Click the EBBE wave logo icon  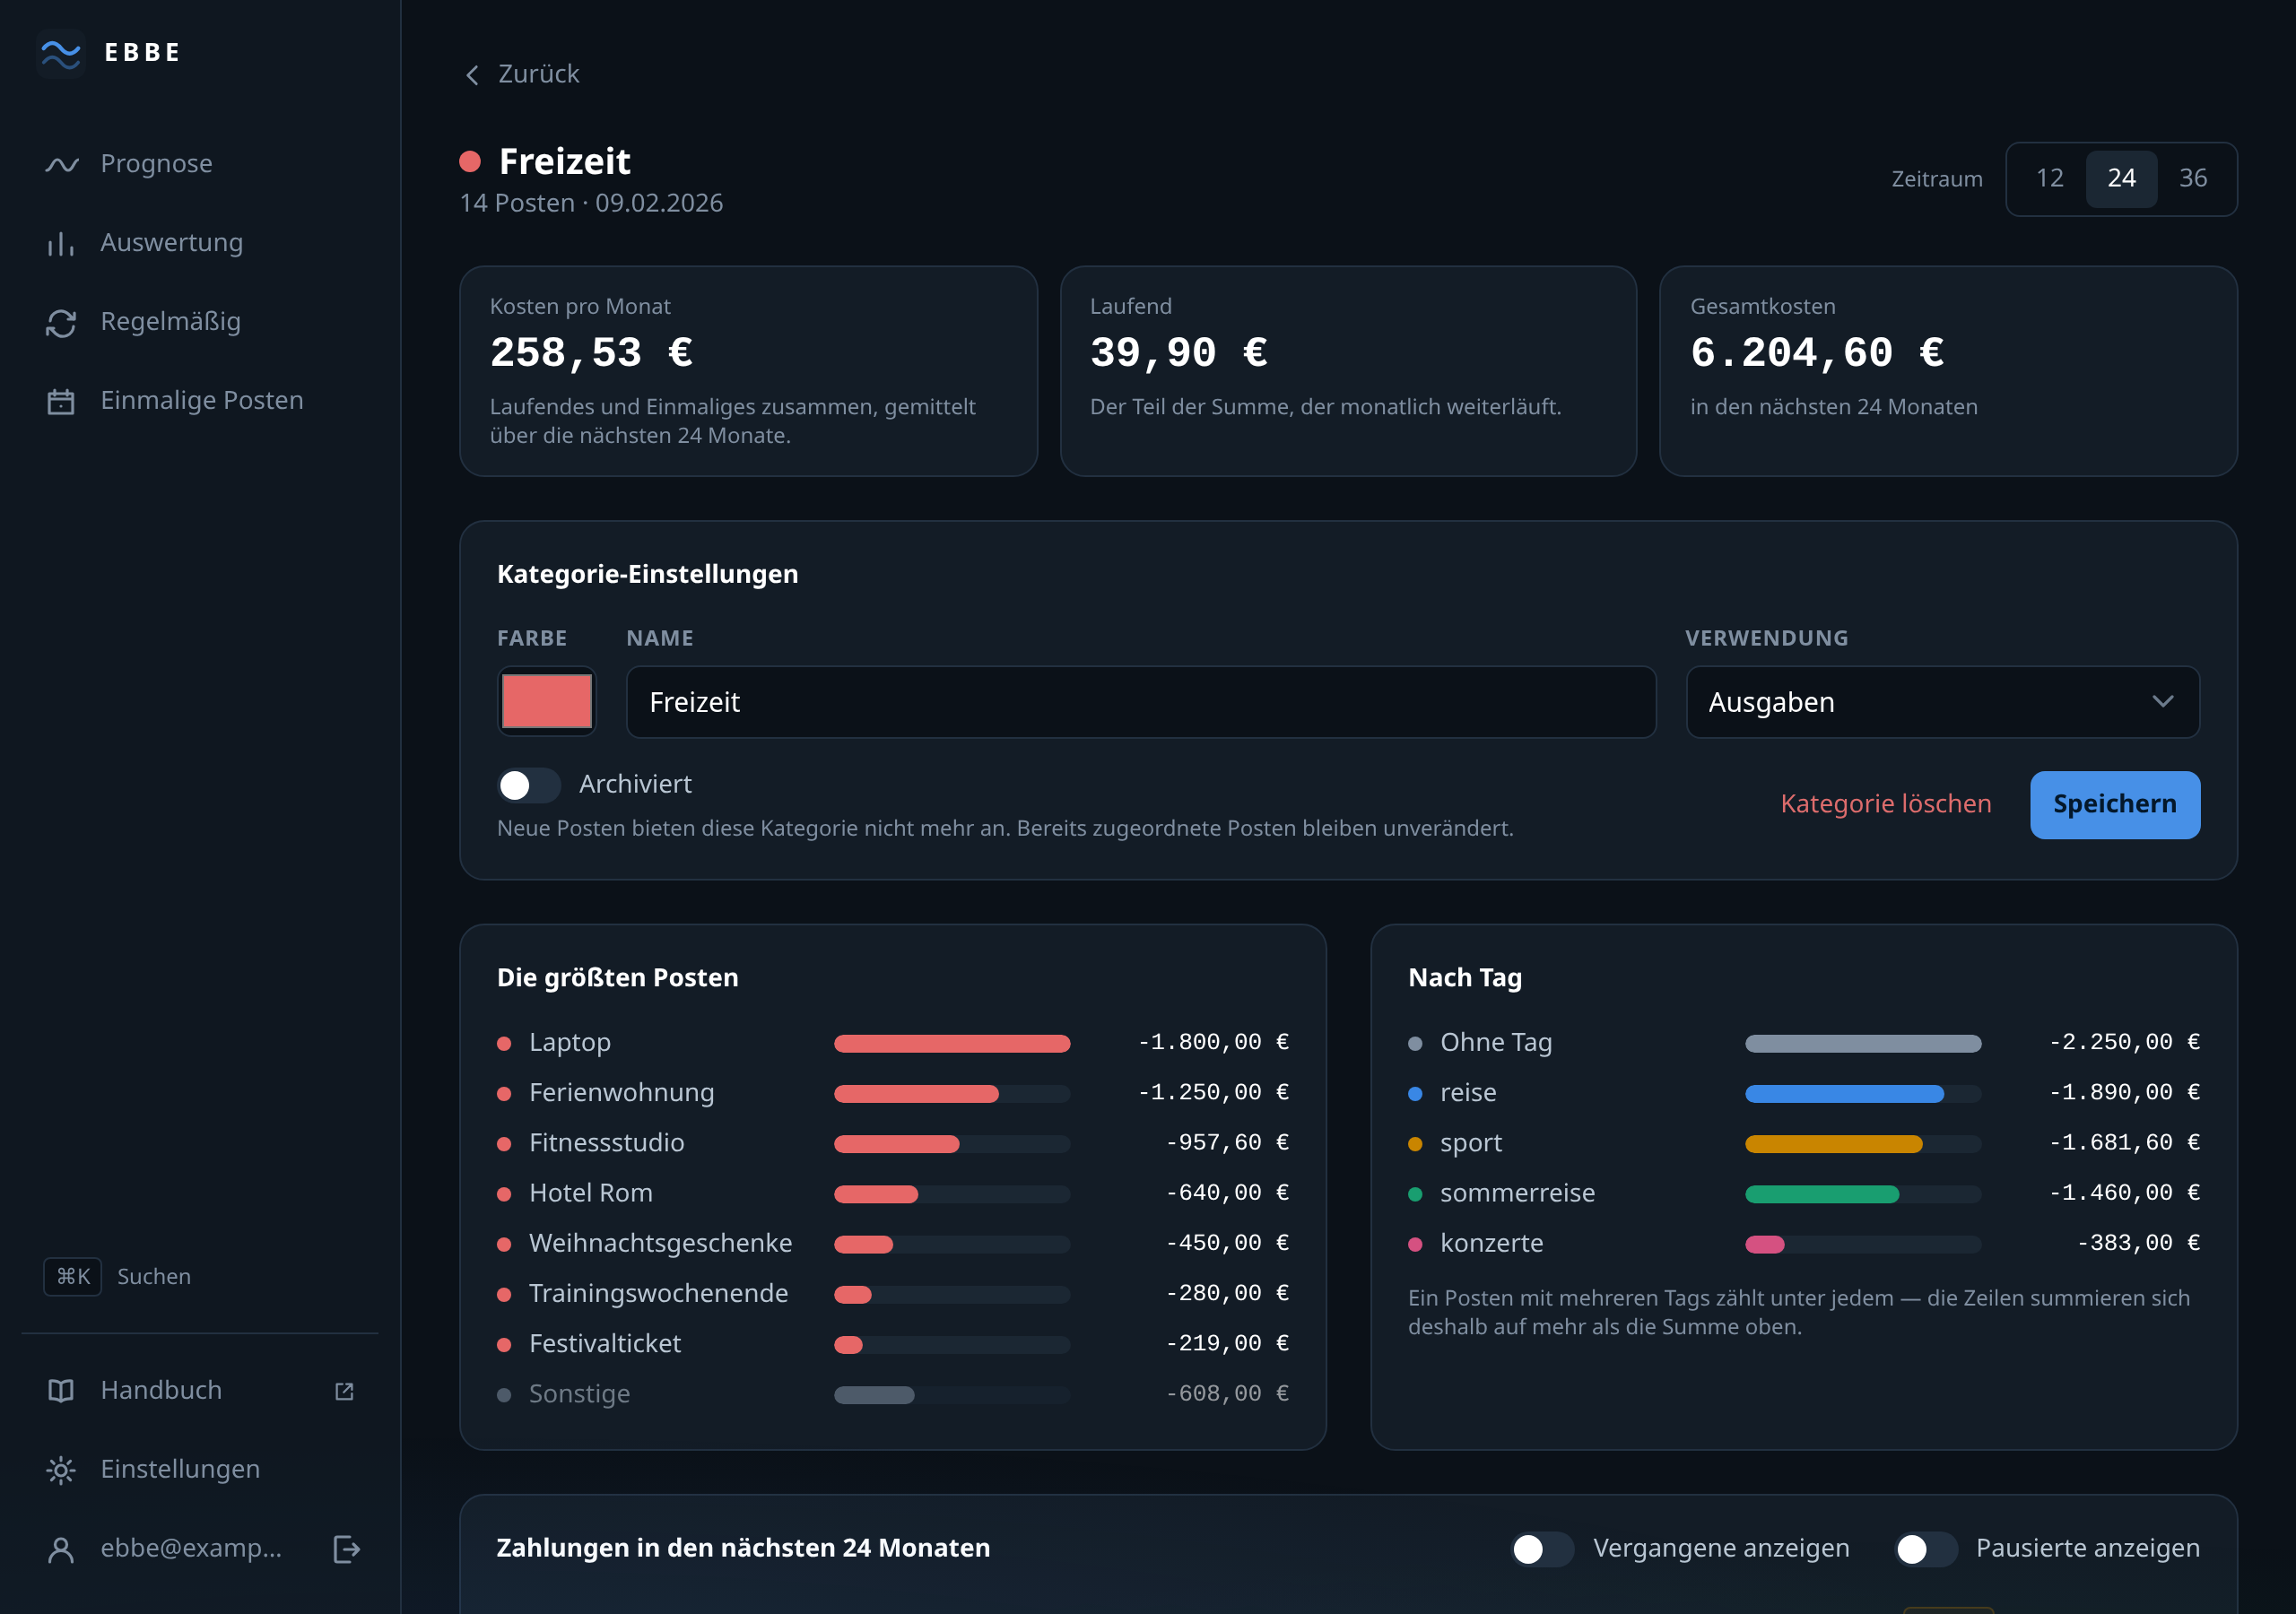tap(61, 53)
